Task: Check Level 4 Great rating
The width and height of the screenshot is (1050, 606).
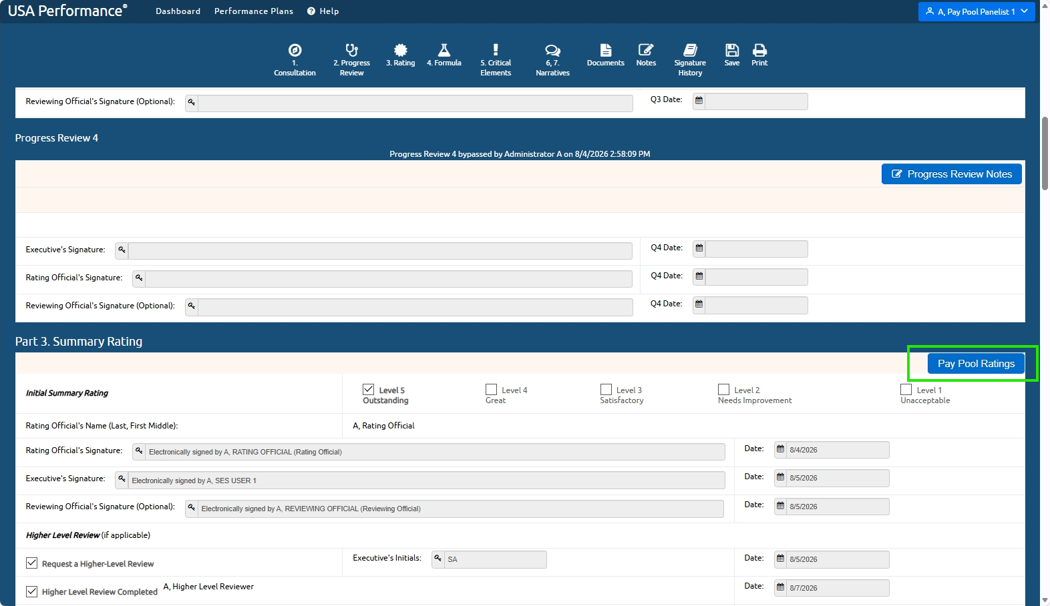Action: point(491,389)
